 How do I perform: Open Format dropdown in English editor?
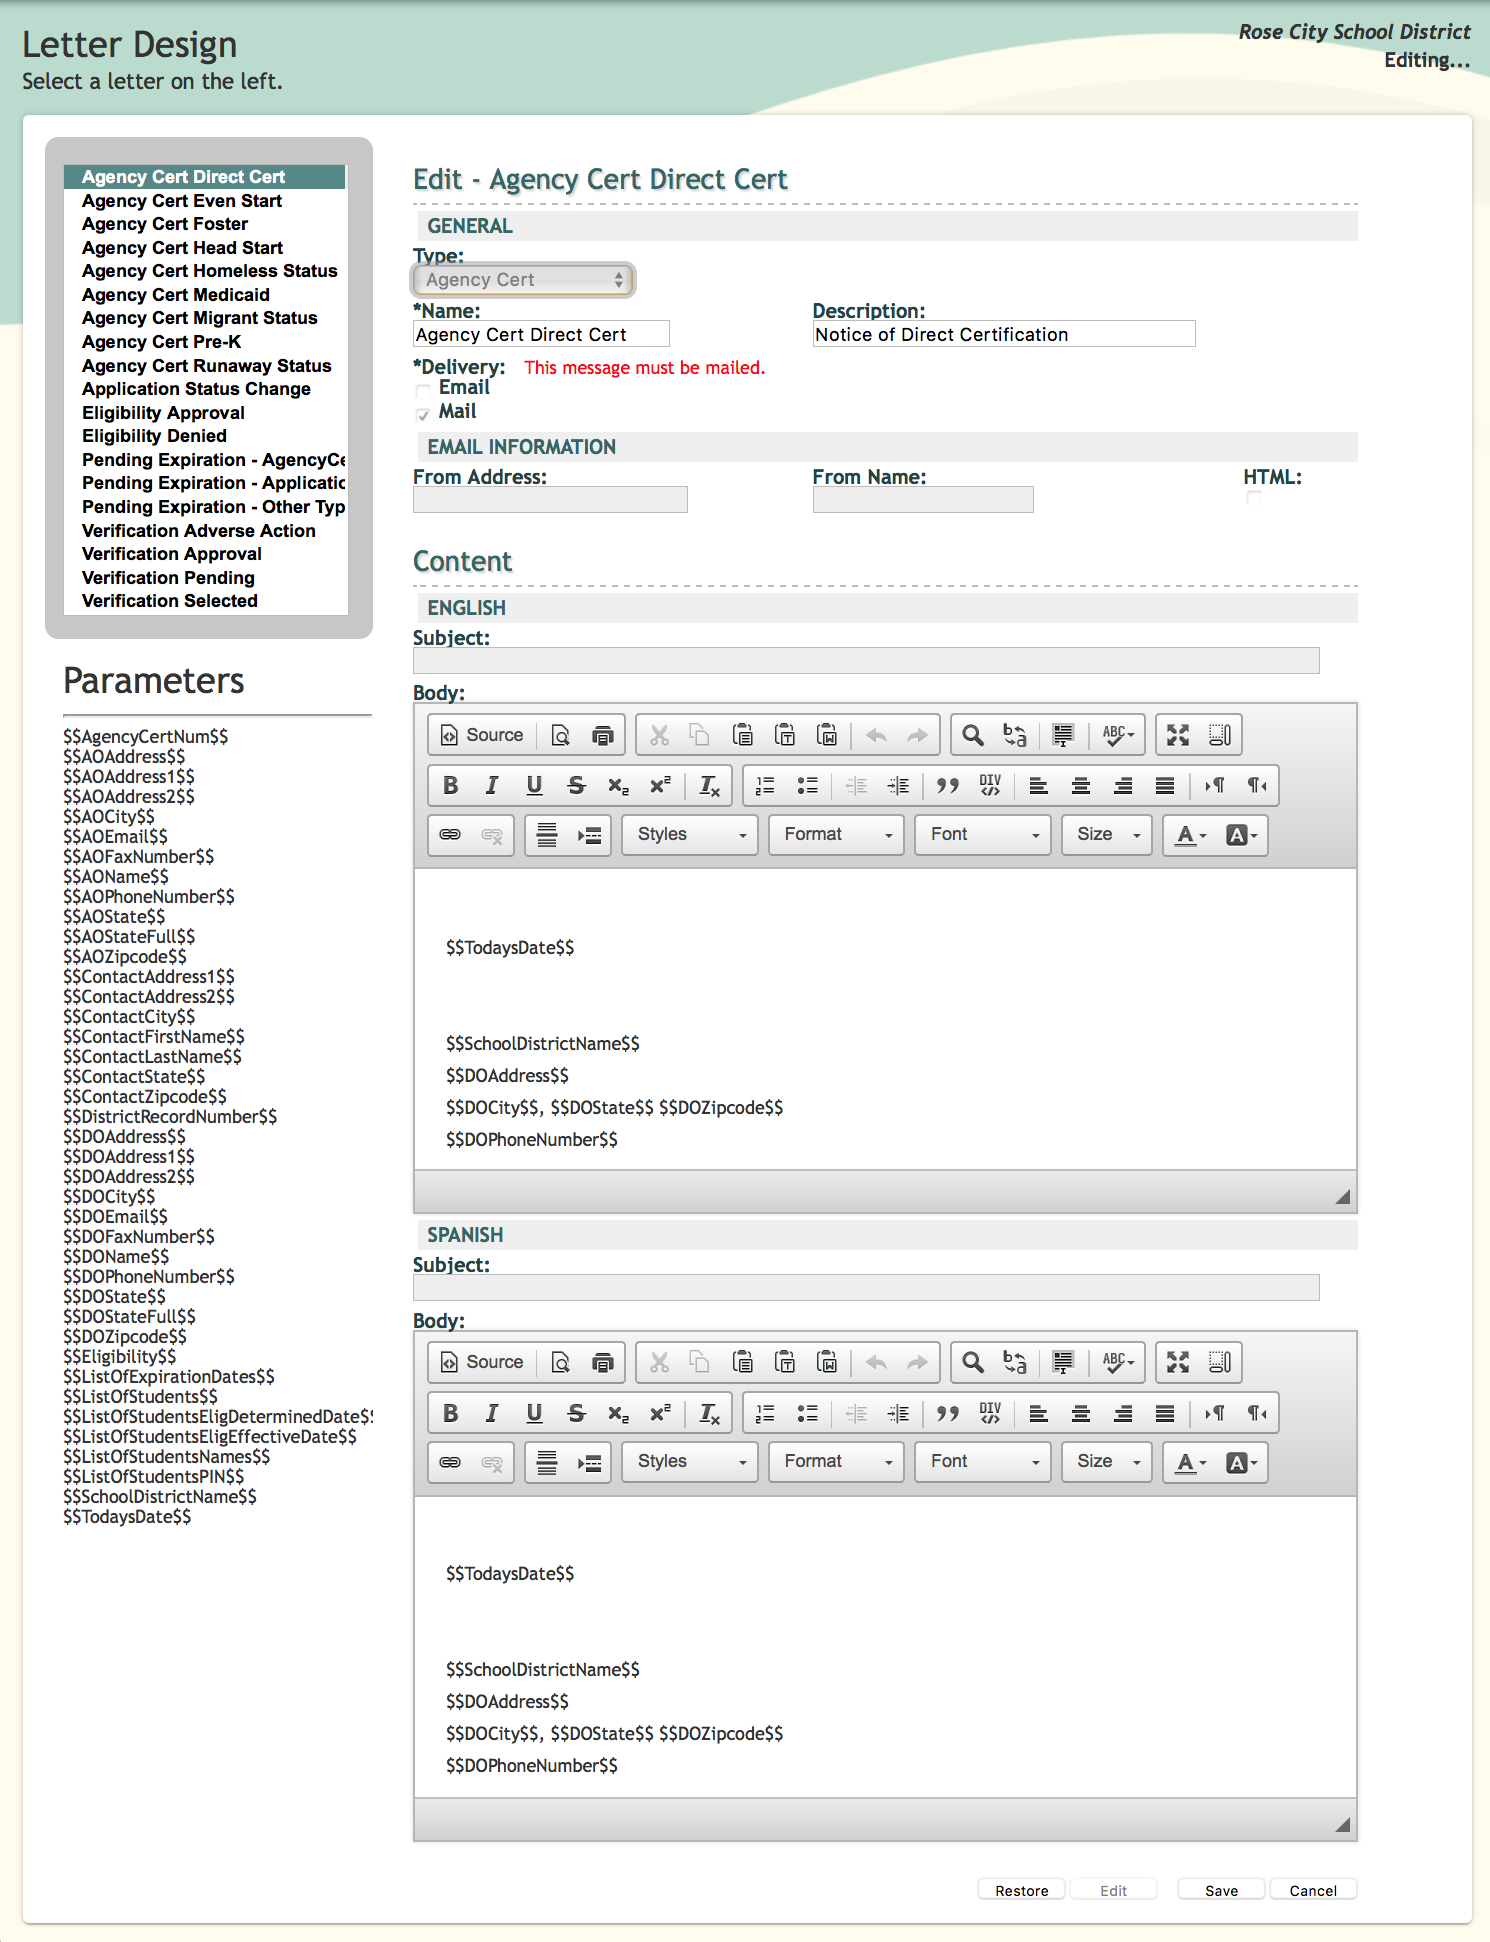click(x=836, y=835)
